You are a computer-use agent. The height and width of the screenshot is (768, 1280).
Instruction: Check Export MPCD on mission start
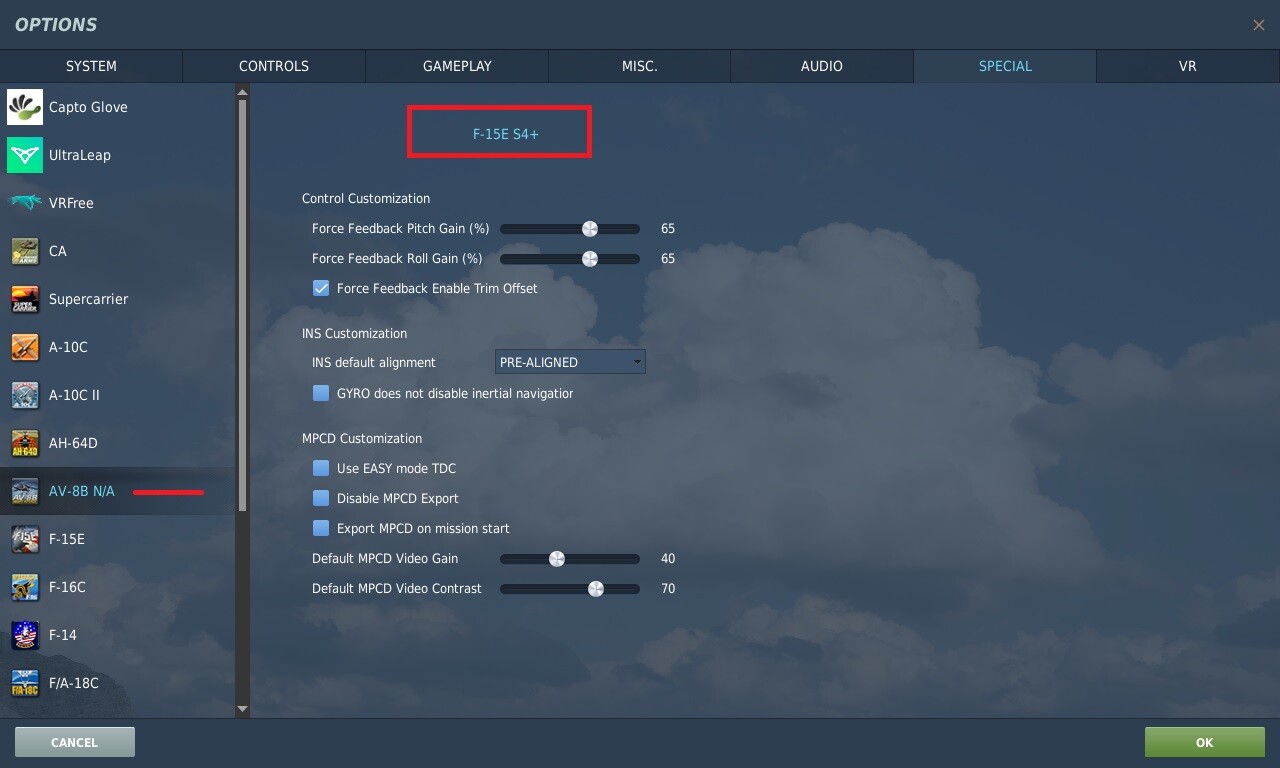pos(321,528)
